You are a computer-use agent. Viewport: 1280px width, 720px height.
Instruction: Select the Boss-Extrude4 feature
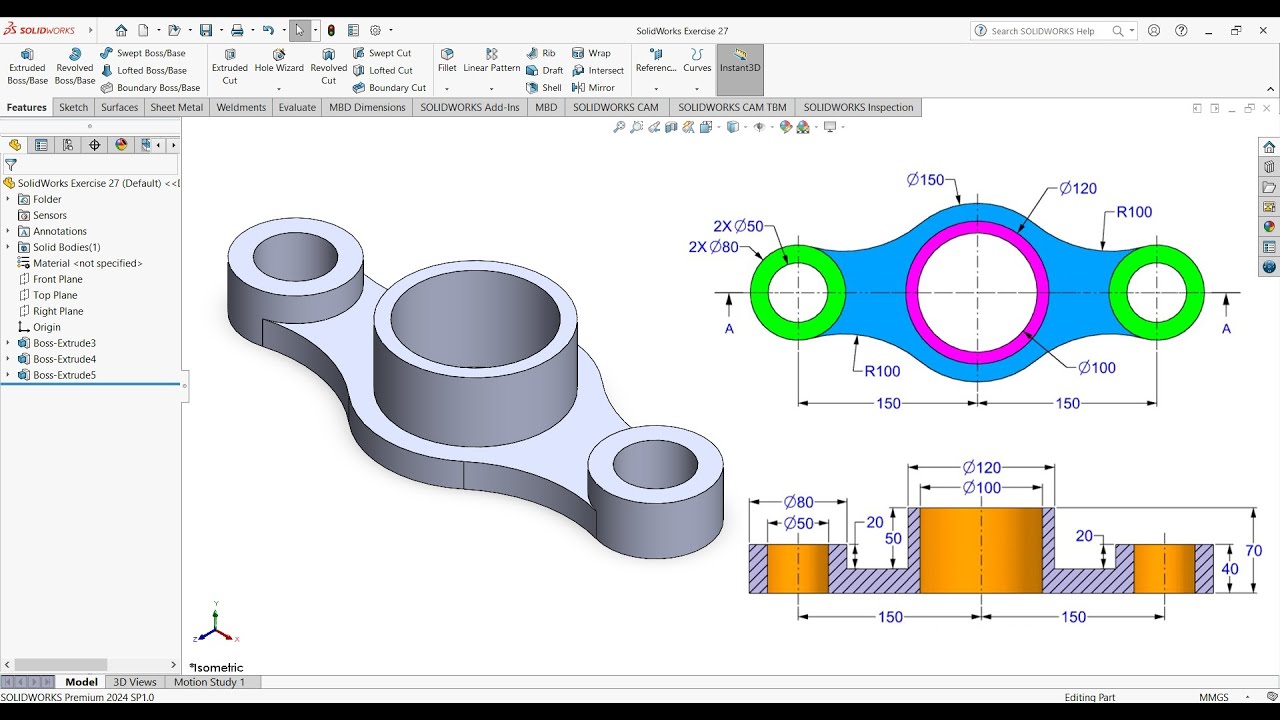coord(57,359)
